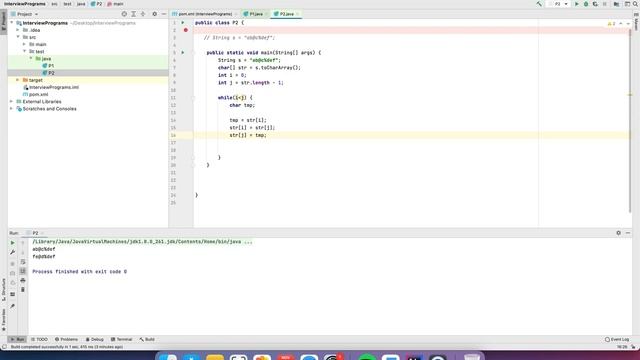
Task: Expand the .idea folder
Action: pos(18,30)
